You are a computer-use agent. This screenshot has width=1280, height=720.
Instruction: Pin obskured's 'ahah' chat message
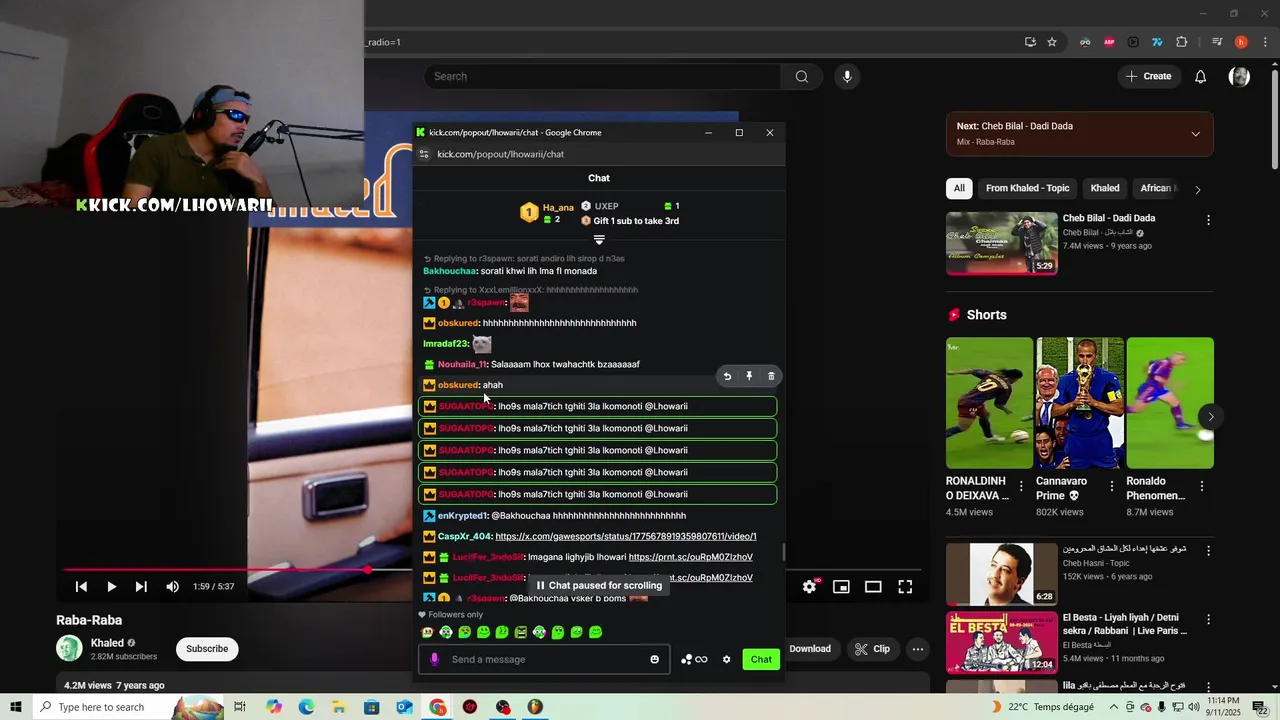(749, 376)
